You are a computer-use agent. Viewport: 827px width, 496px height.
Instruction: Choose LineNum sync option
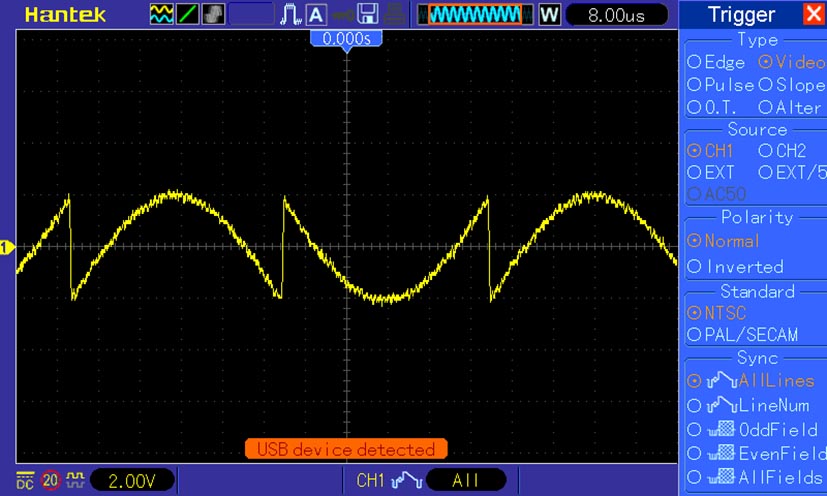pos(694,405)
